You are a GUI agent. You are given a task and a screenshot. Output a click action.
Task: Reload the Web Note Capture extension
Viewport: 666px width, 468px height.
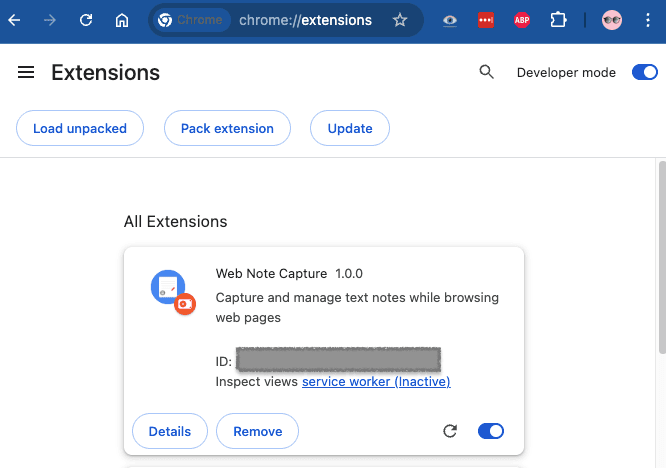click(x=450, y=431)
